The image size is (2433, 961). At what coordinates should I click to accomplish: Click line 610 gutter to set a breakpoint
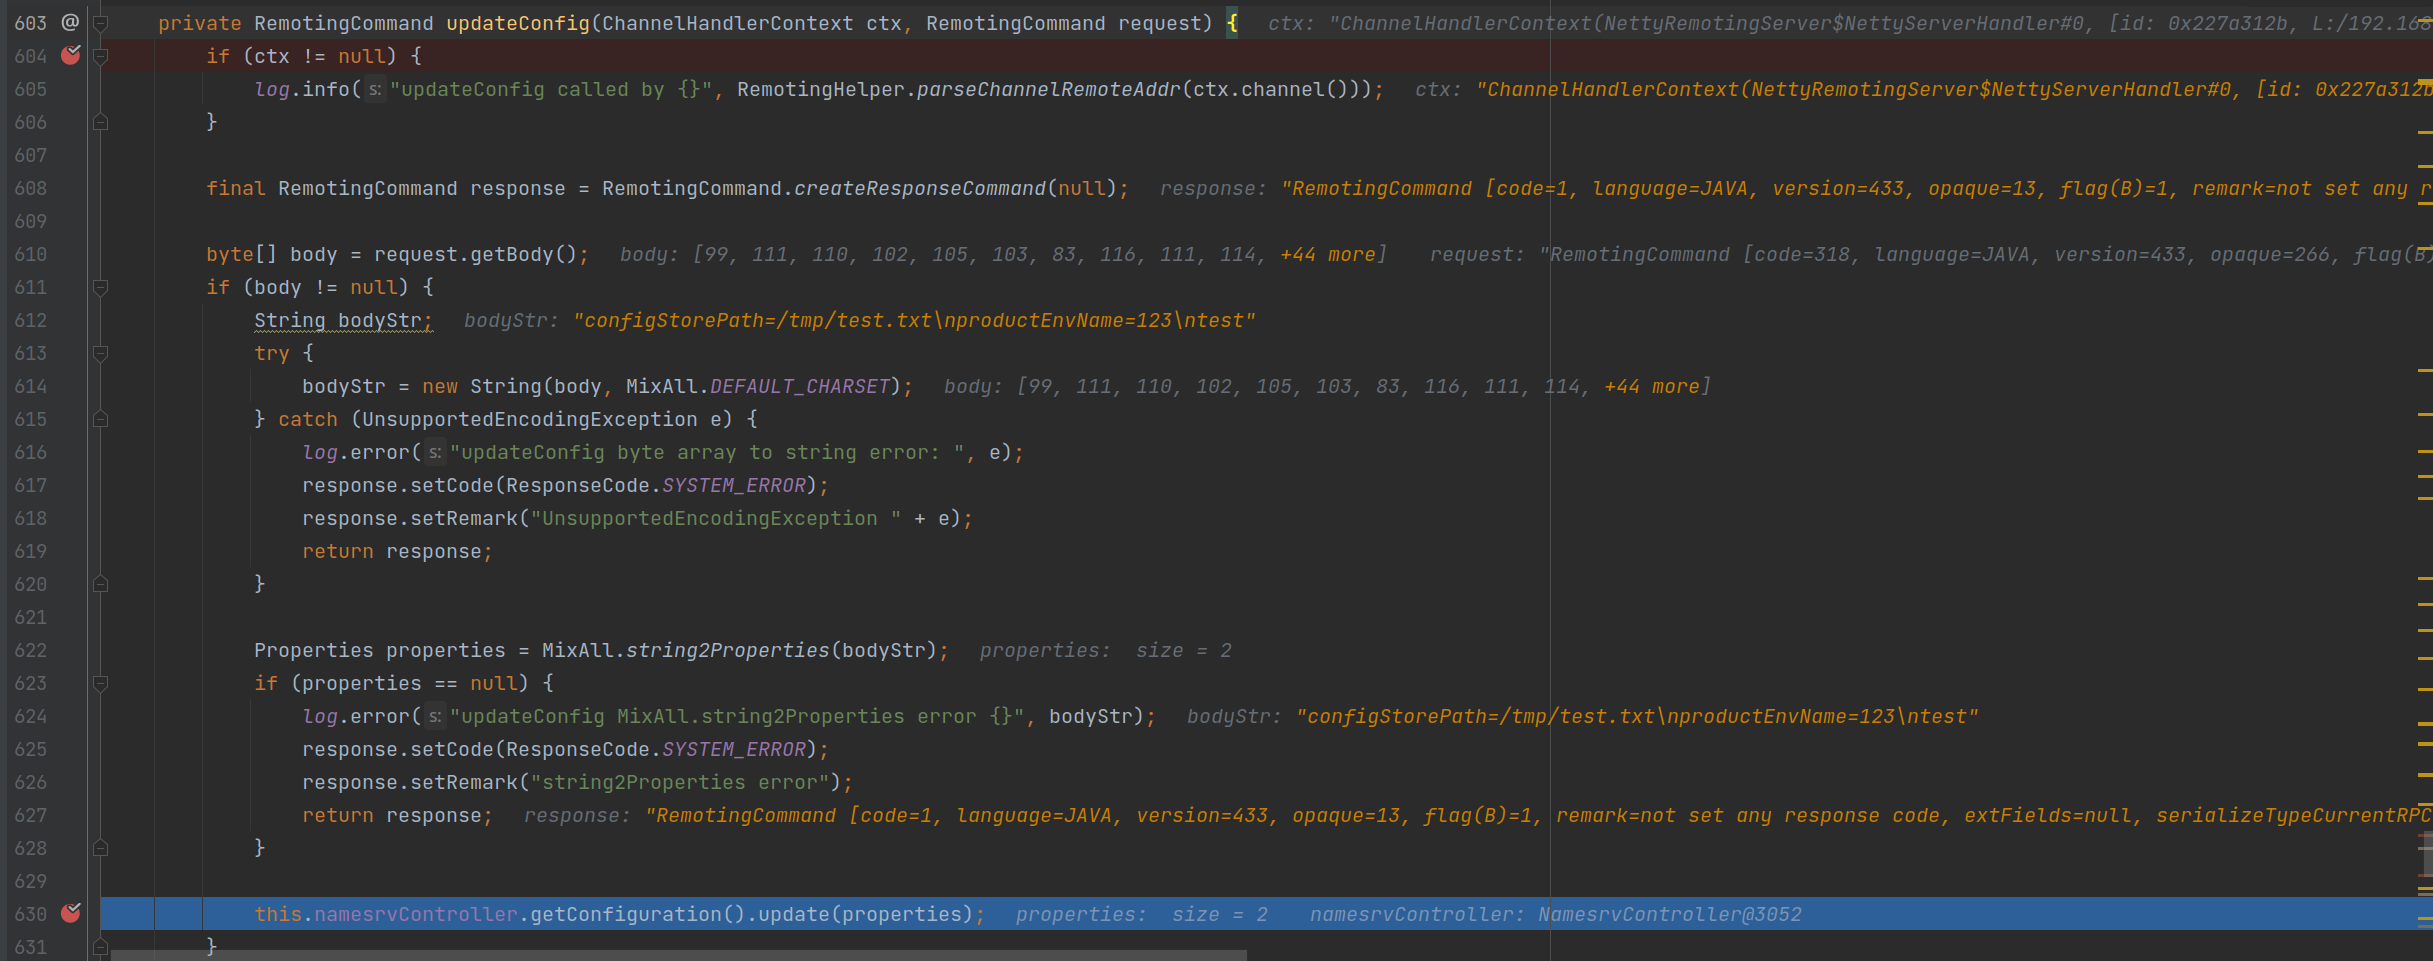[x=70, y=254]
